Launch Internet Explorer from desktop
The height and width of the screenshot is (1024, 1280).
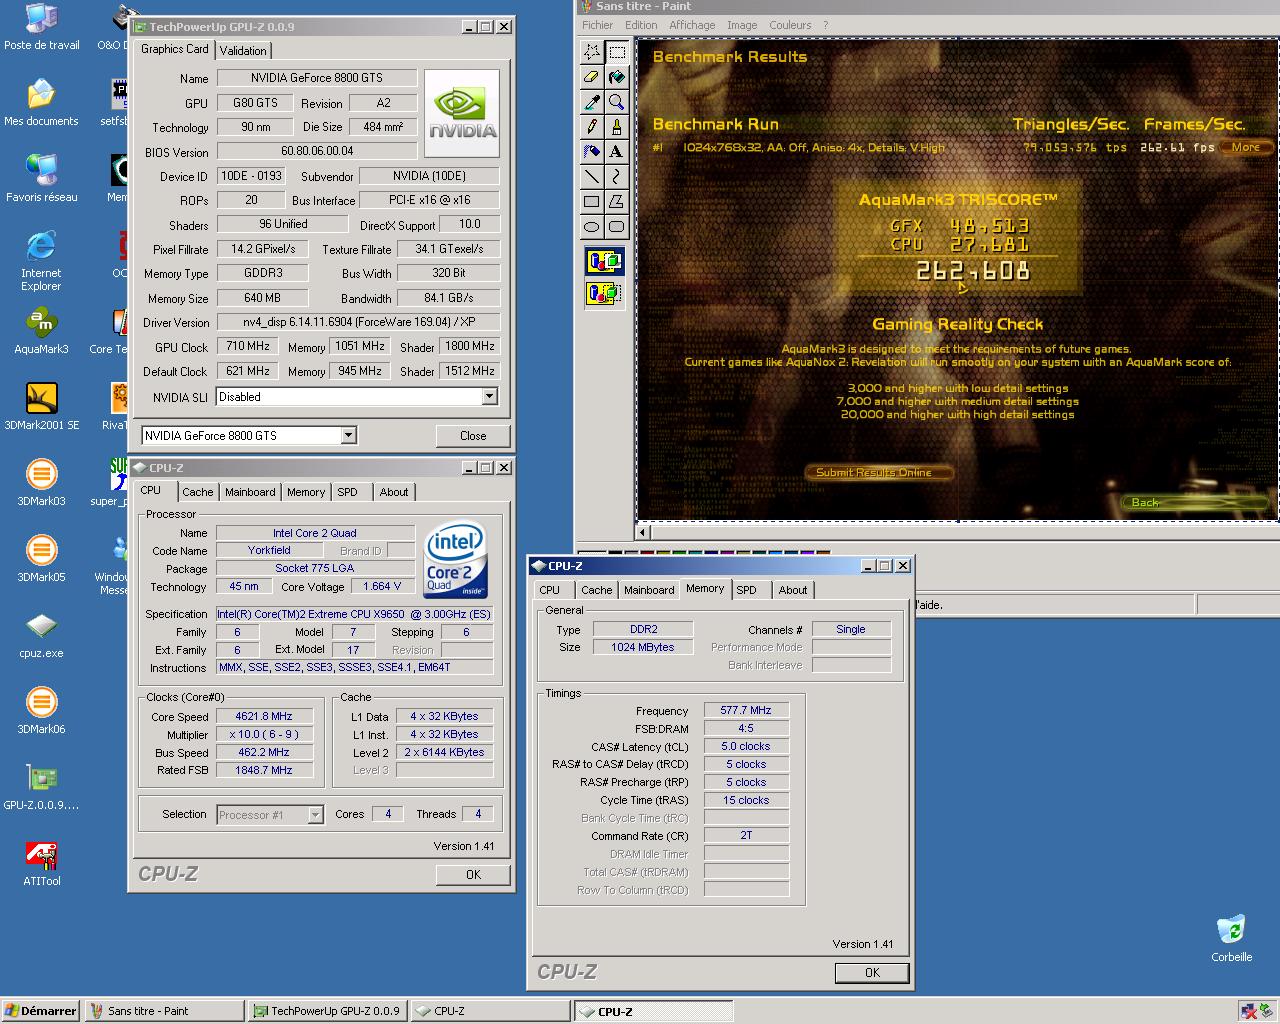41,262
